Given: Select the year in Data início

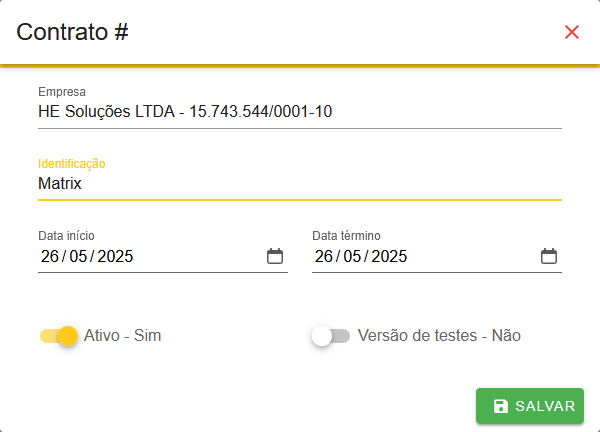Looking at the screenshot, I should tap(115, 256).
